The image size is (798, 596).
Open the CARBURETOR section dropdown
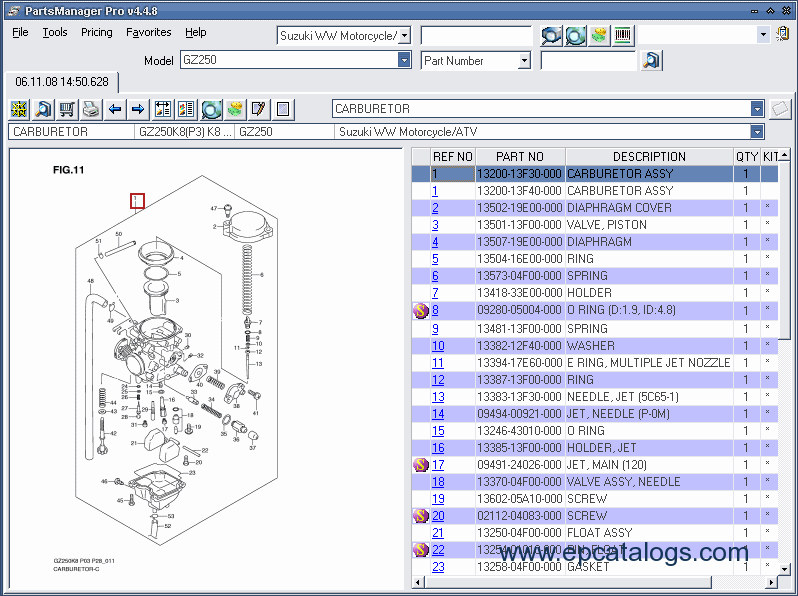tap(757, 109)
